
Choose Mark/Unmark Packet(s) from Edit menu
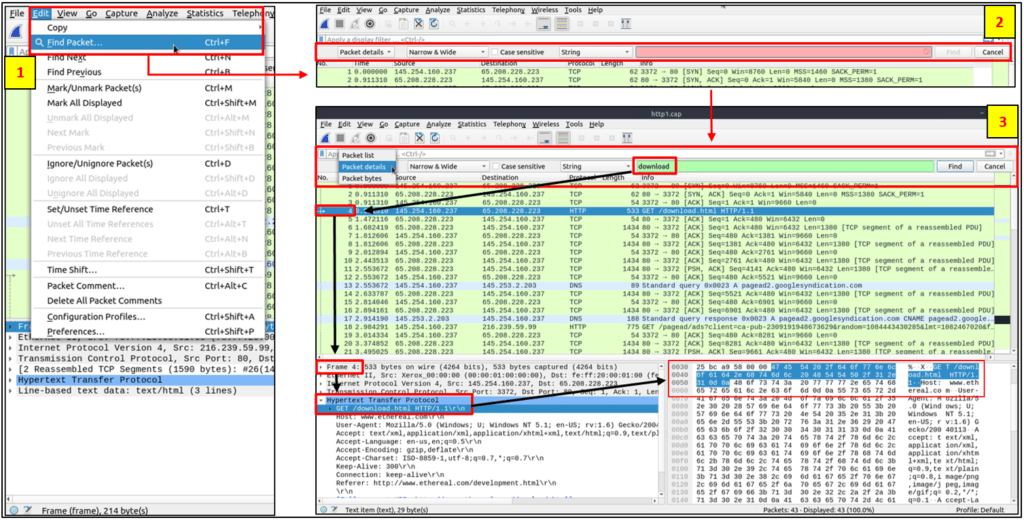tap(147, 88)
